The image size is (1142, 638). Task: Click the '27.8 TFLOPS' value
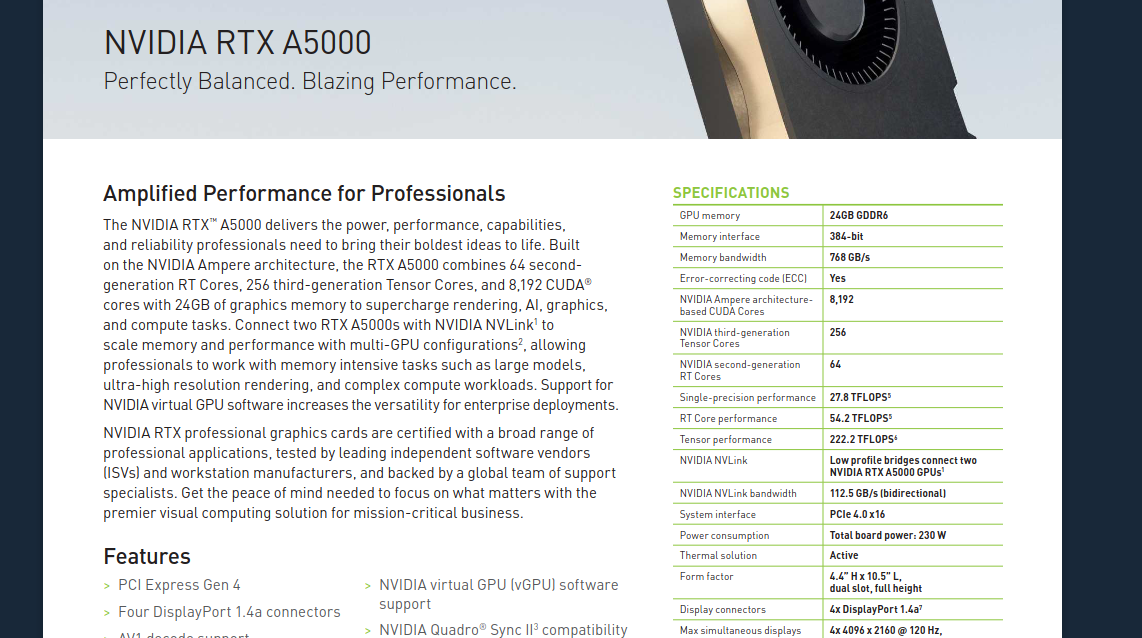click(860, 397)
